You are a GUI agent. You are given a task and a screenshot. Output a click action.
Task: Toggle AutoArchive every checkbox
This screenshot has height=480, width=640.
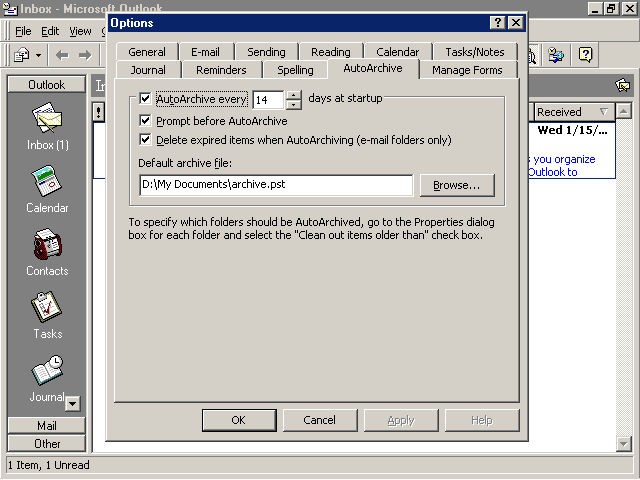click(x=145, y=99)
